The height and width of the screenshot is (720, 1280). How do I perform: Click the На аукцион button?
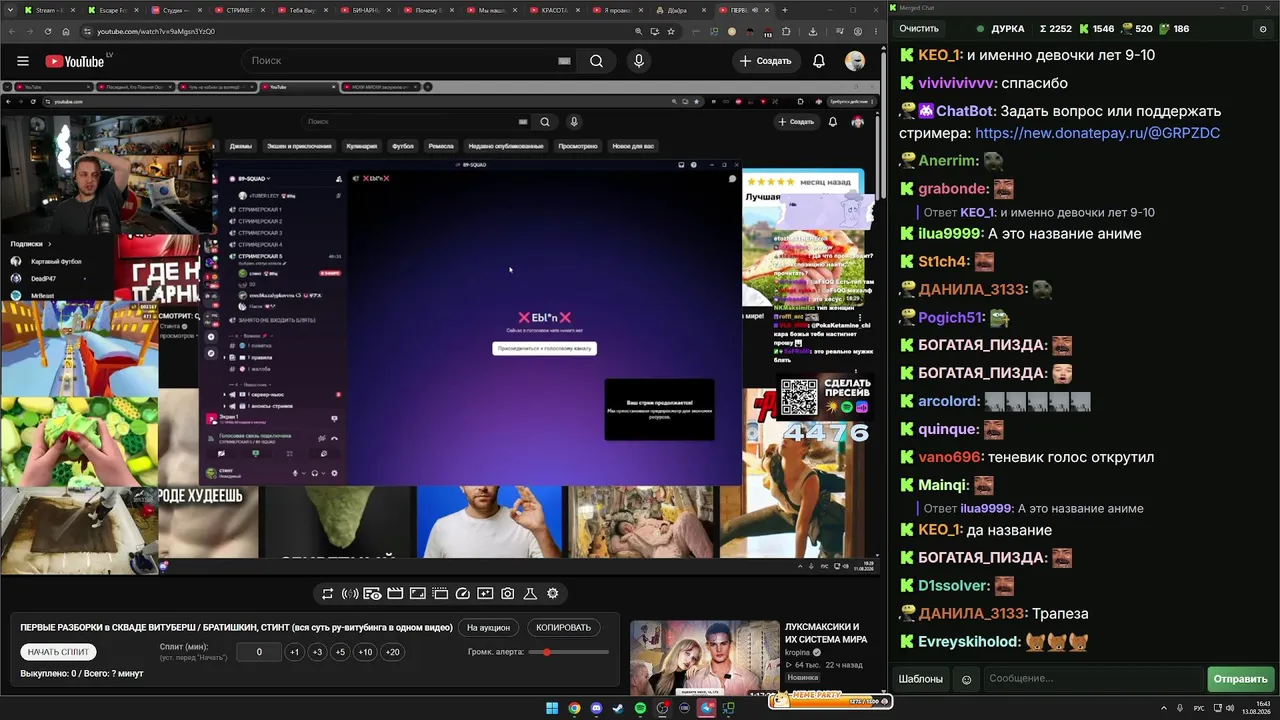click(488, 628)
